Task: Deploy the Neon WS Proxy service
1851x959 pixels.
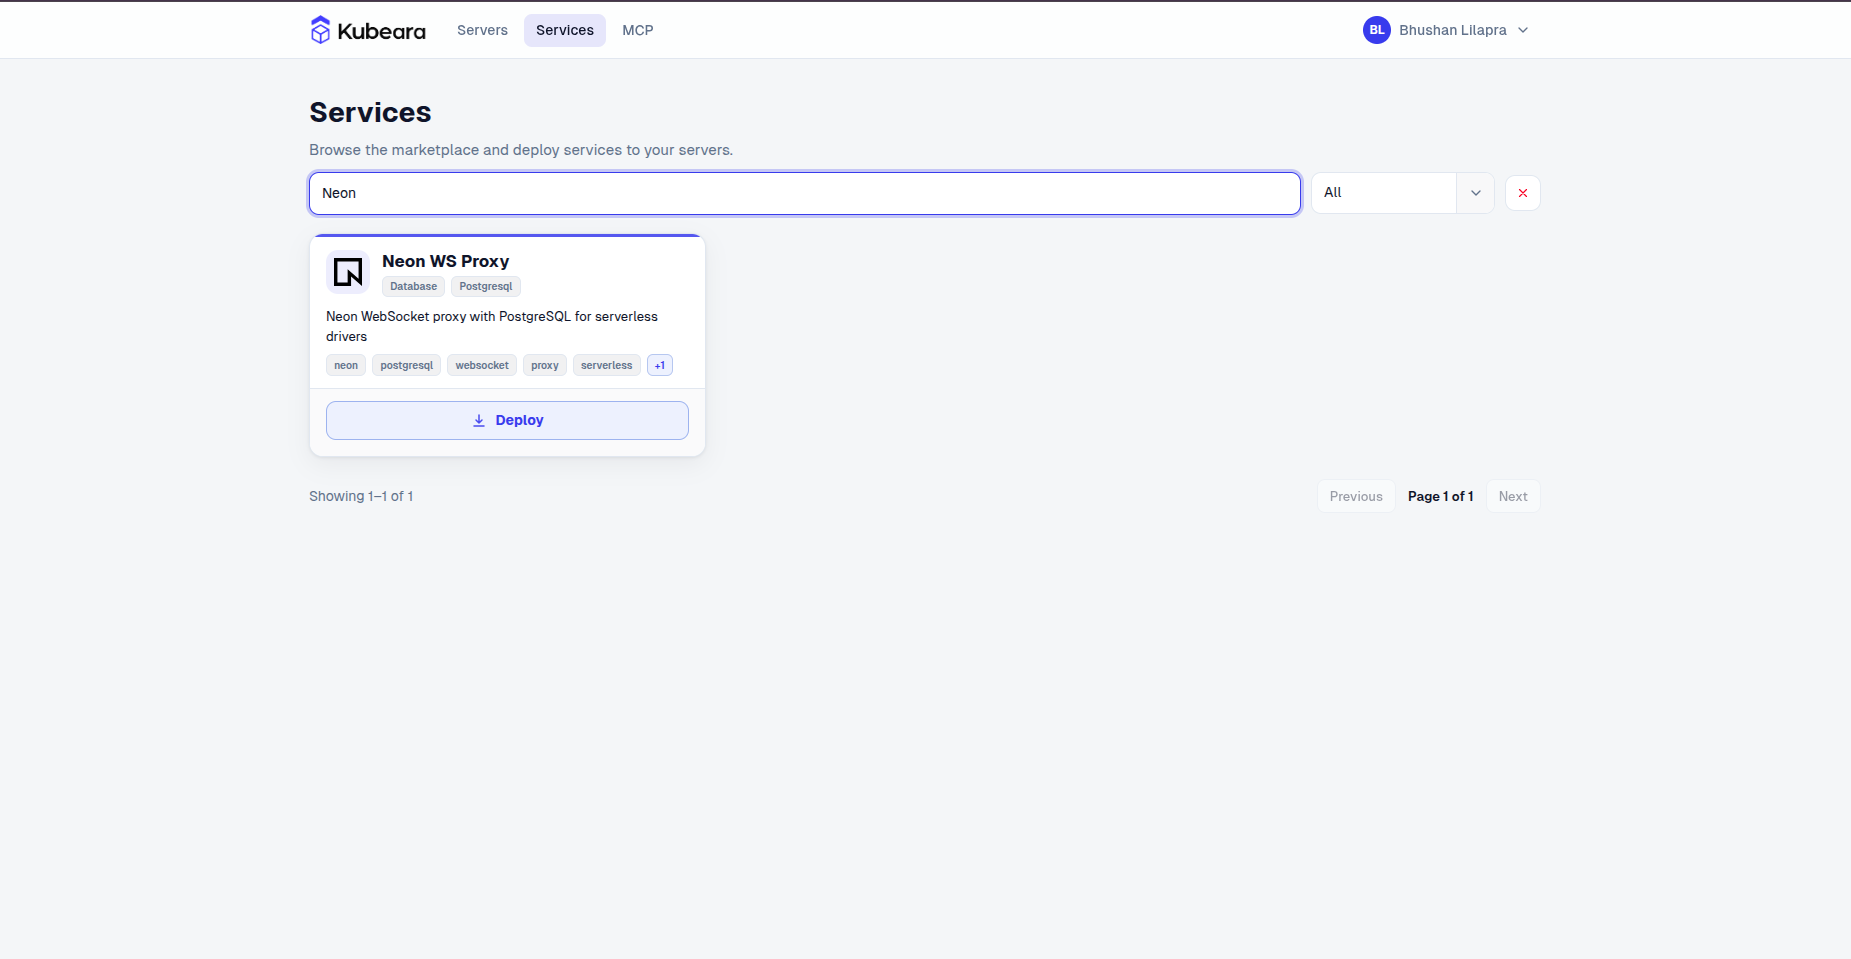Action: (x=507, y=420)
